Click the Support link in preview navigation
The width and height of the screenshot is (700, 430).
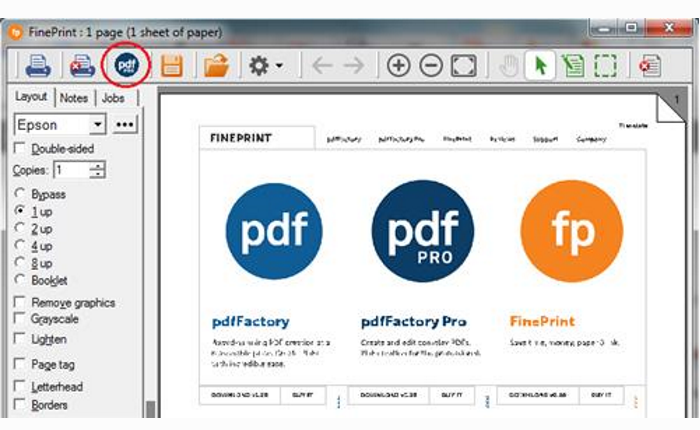(546, 139)
